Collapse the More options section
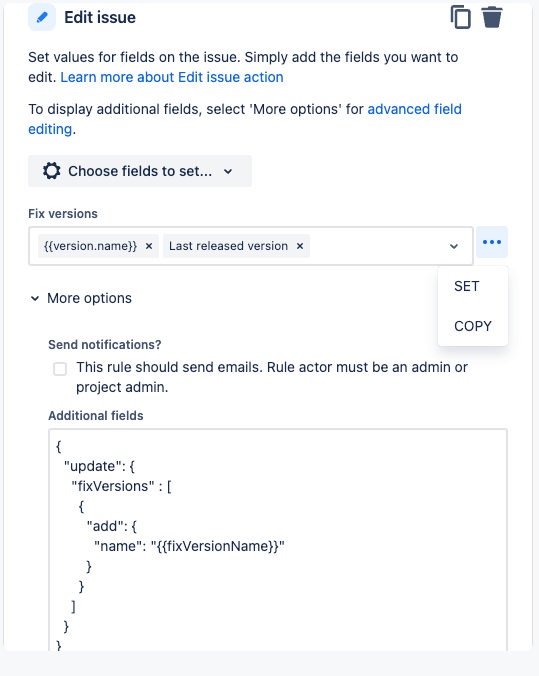The width and height of the screenshot is (539, 676). point(81,298)
